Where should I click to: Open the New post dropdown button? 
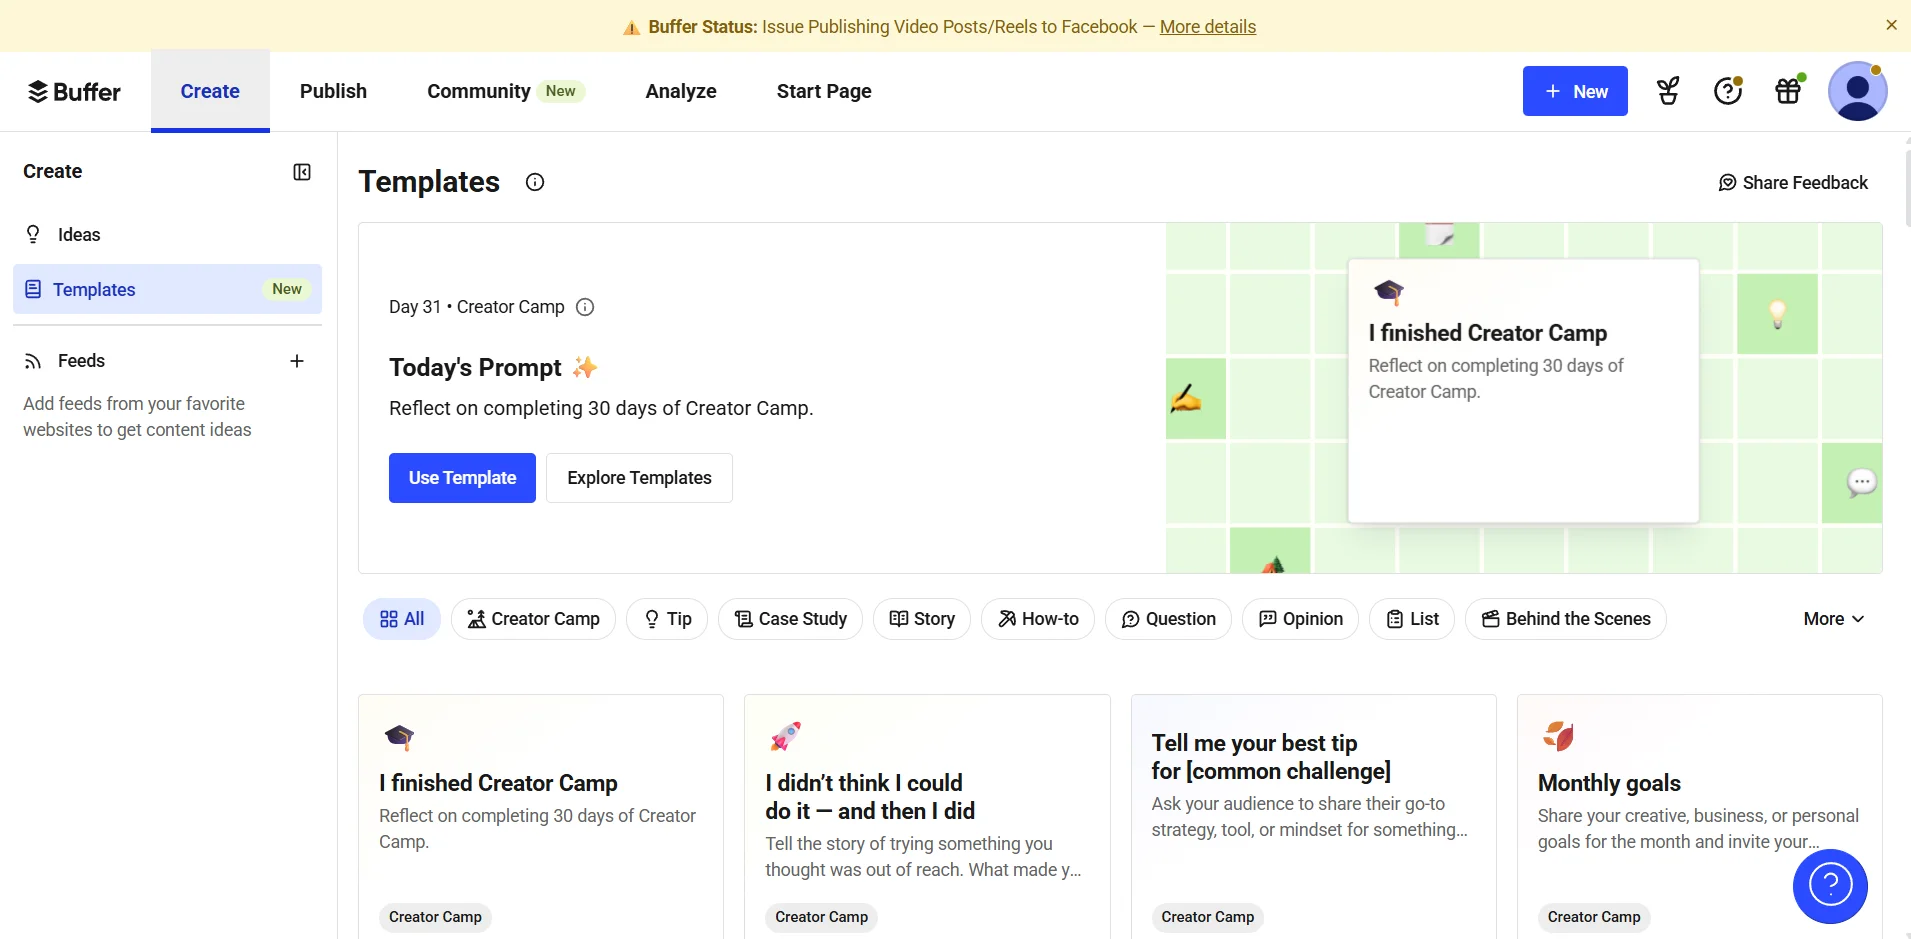pyautogui.click(x=1575, y=91)
